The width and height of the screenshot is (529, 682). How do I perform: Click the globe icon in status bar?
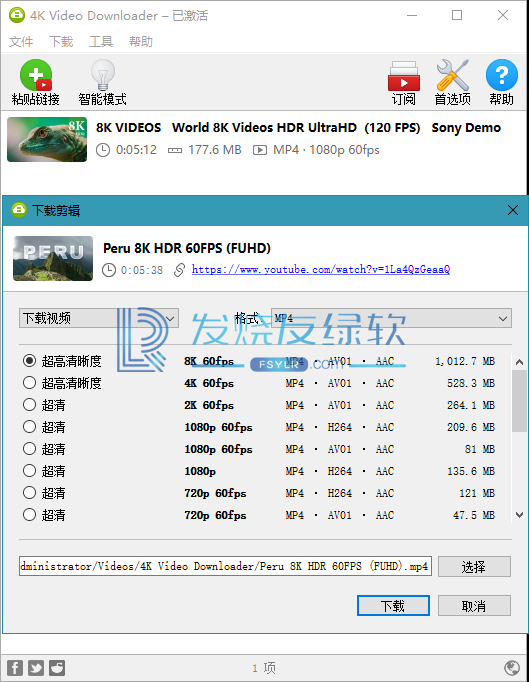512,668
